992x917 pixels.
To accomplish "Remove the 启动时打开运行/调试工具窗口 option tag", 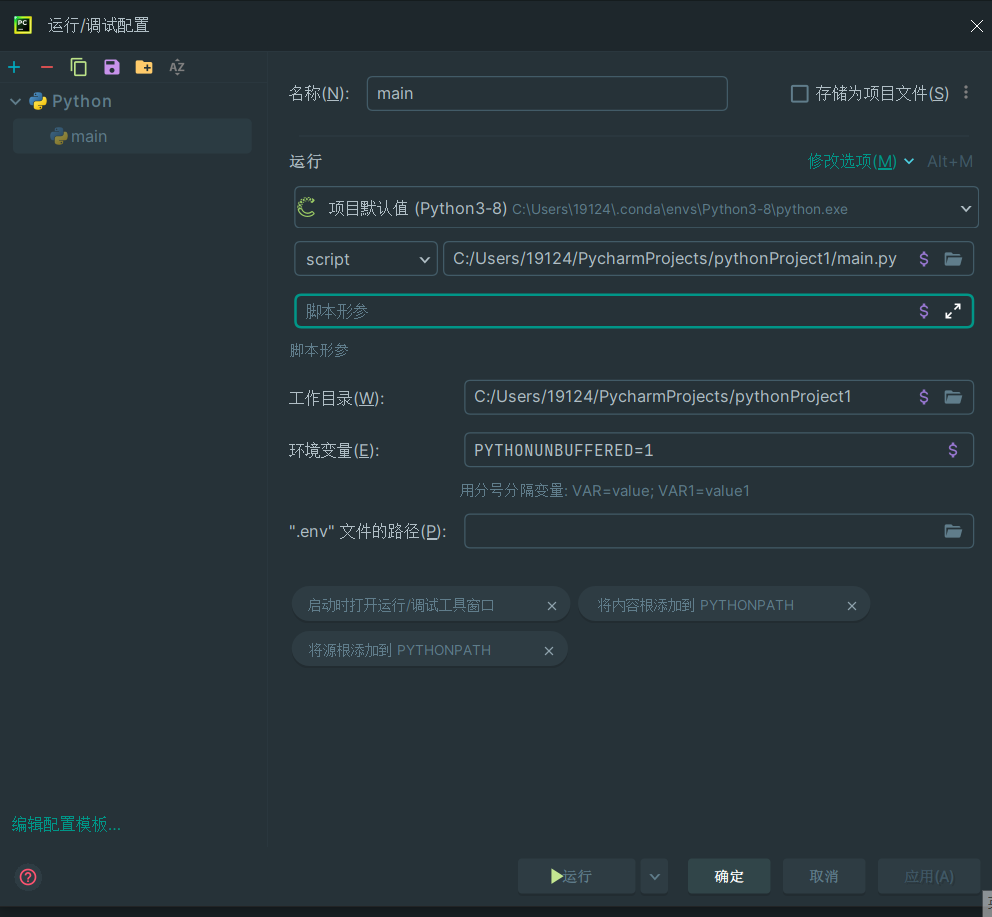I will coord(551,605).
